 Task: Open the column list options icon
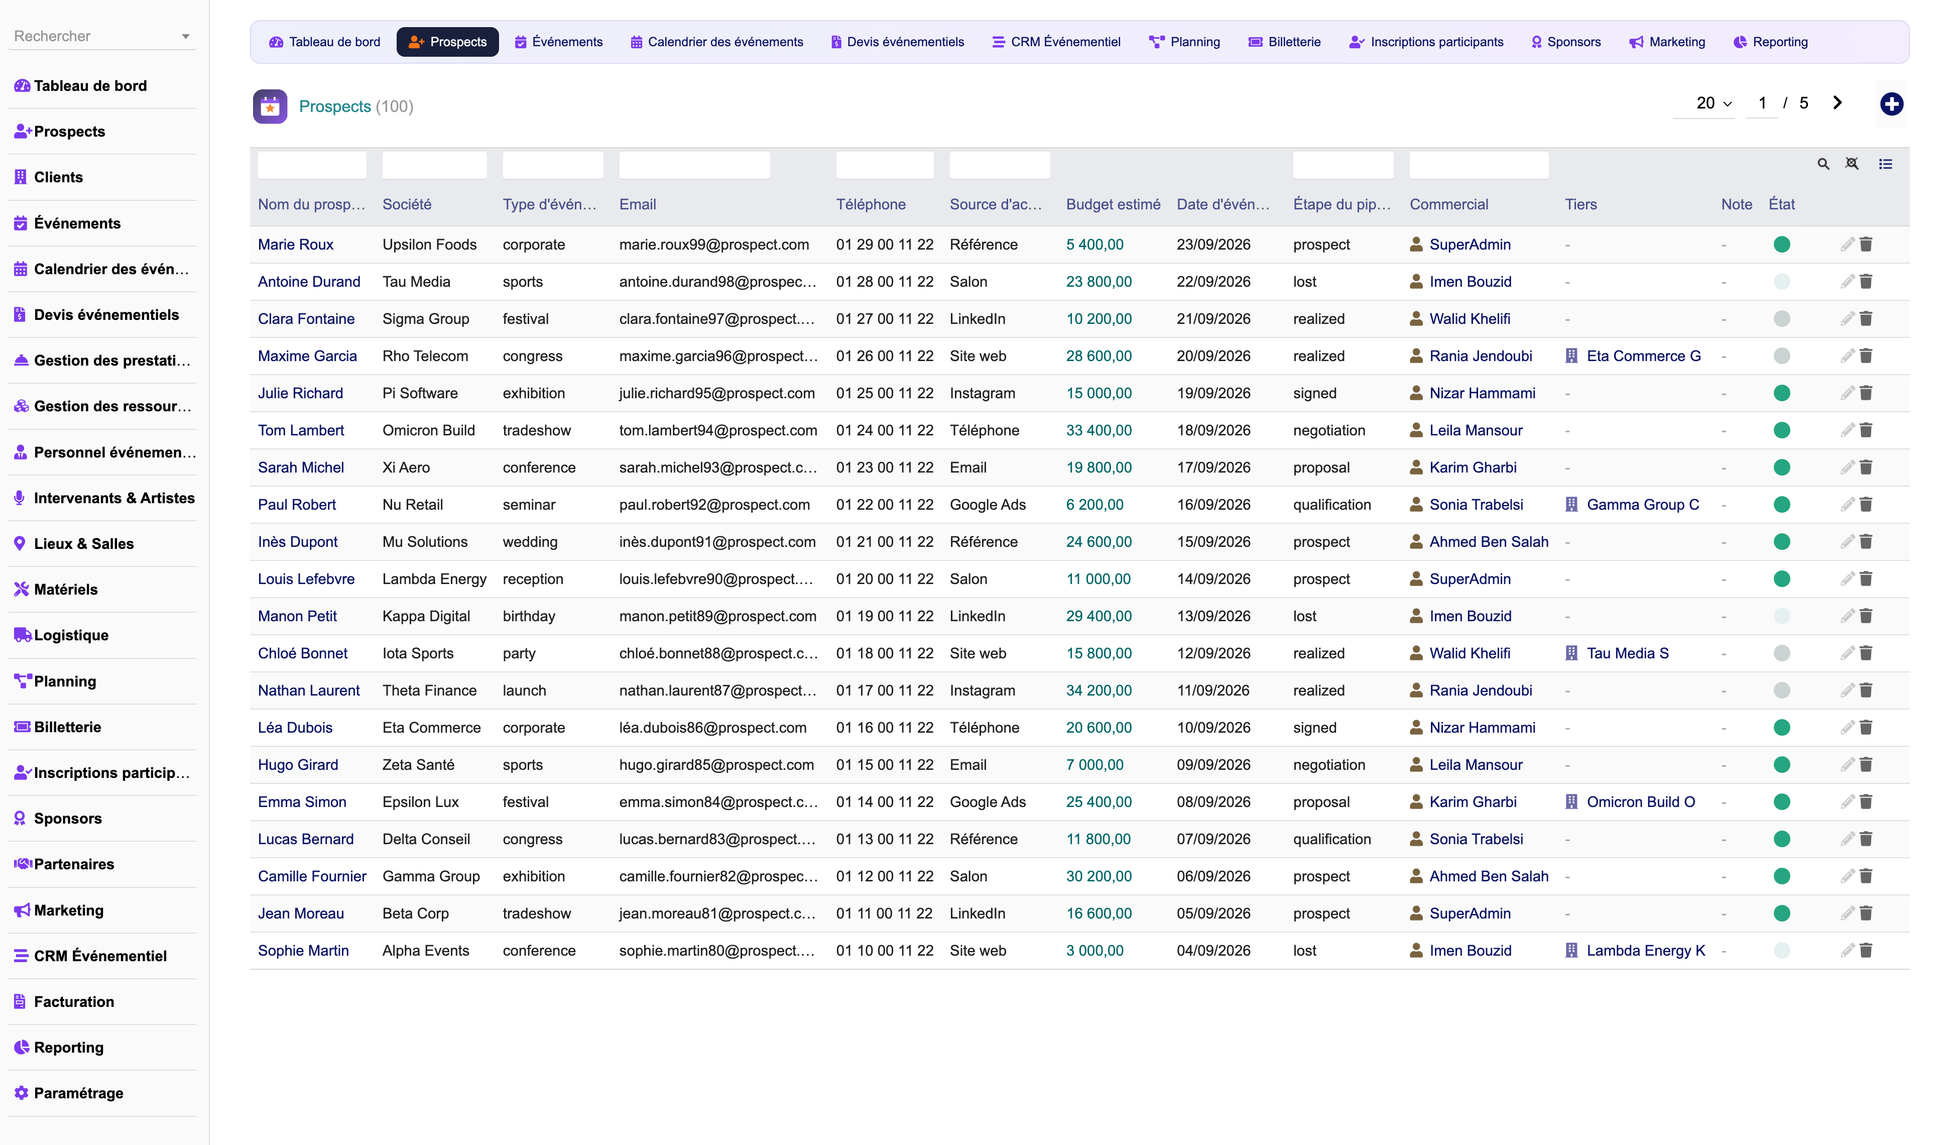click(1885, 164)
